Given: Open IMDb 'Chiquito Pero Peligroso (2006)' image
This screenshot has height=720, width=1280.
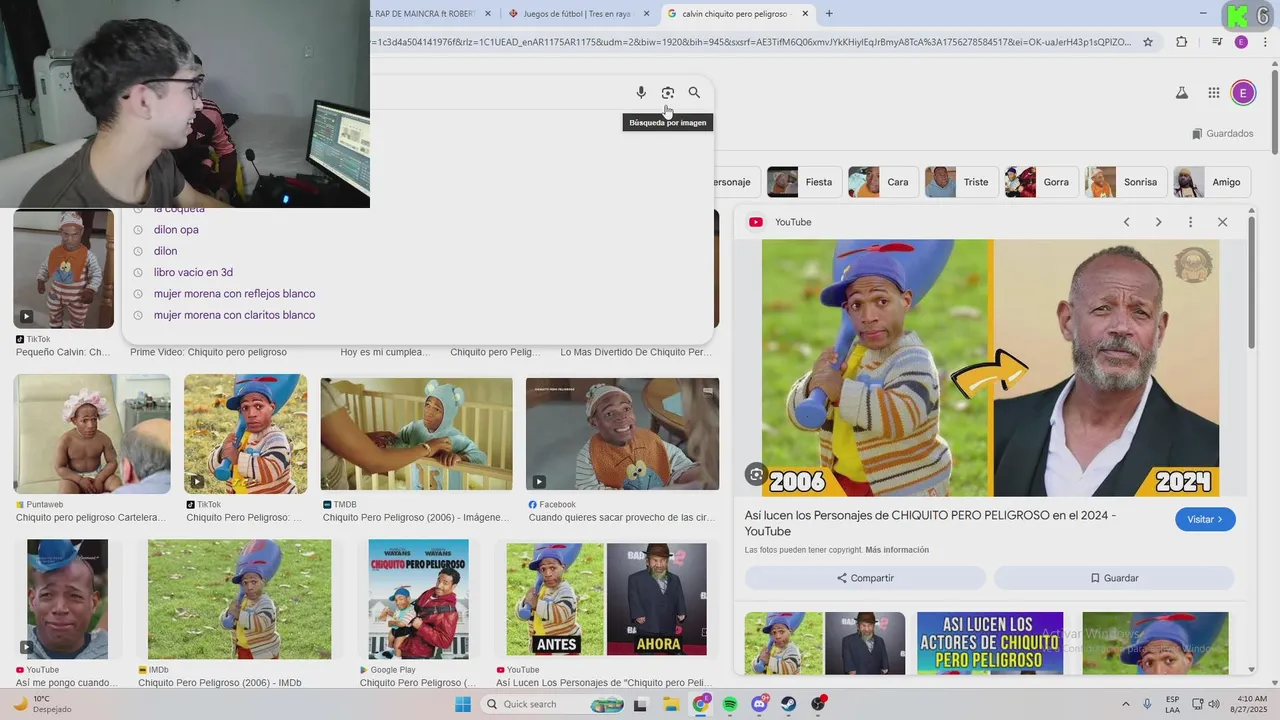Looking at the screenshot, I should click(x=239, y=599).
